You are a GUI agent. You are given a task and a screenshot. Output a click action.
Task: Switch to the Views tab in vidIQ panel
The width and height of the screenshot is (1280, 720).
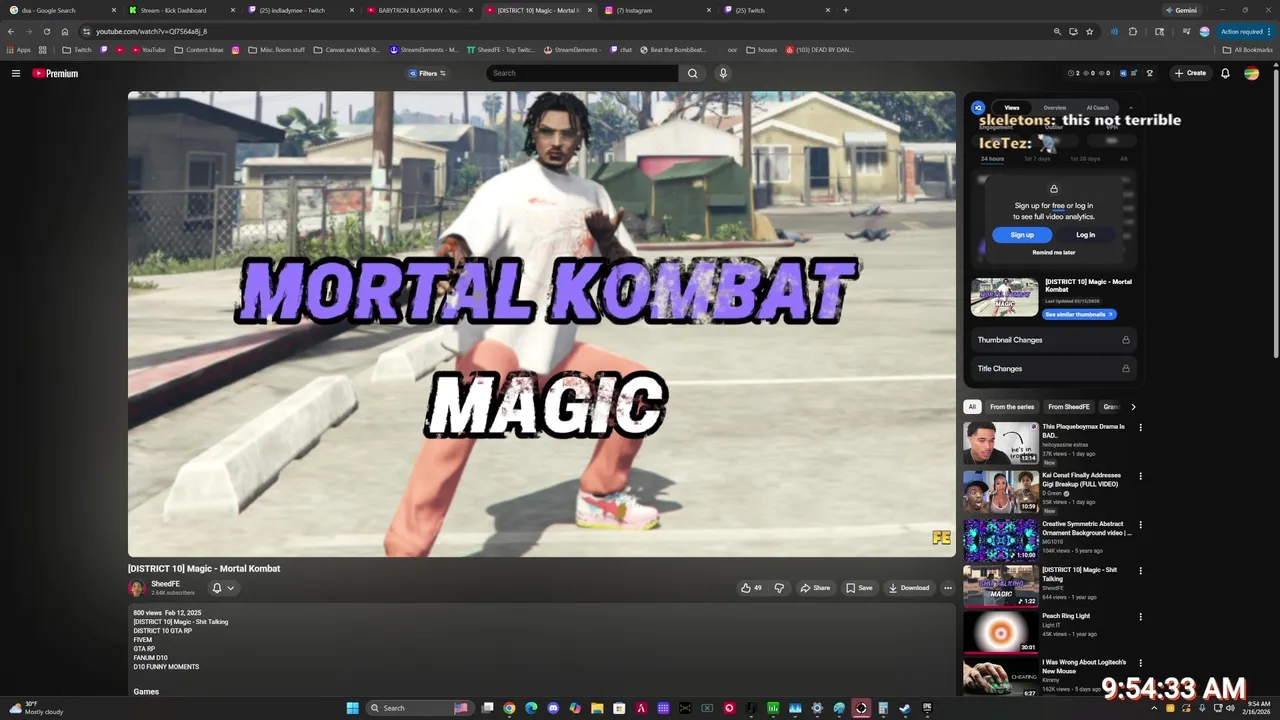point(1012,108)
